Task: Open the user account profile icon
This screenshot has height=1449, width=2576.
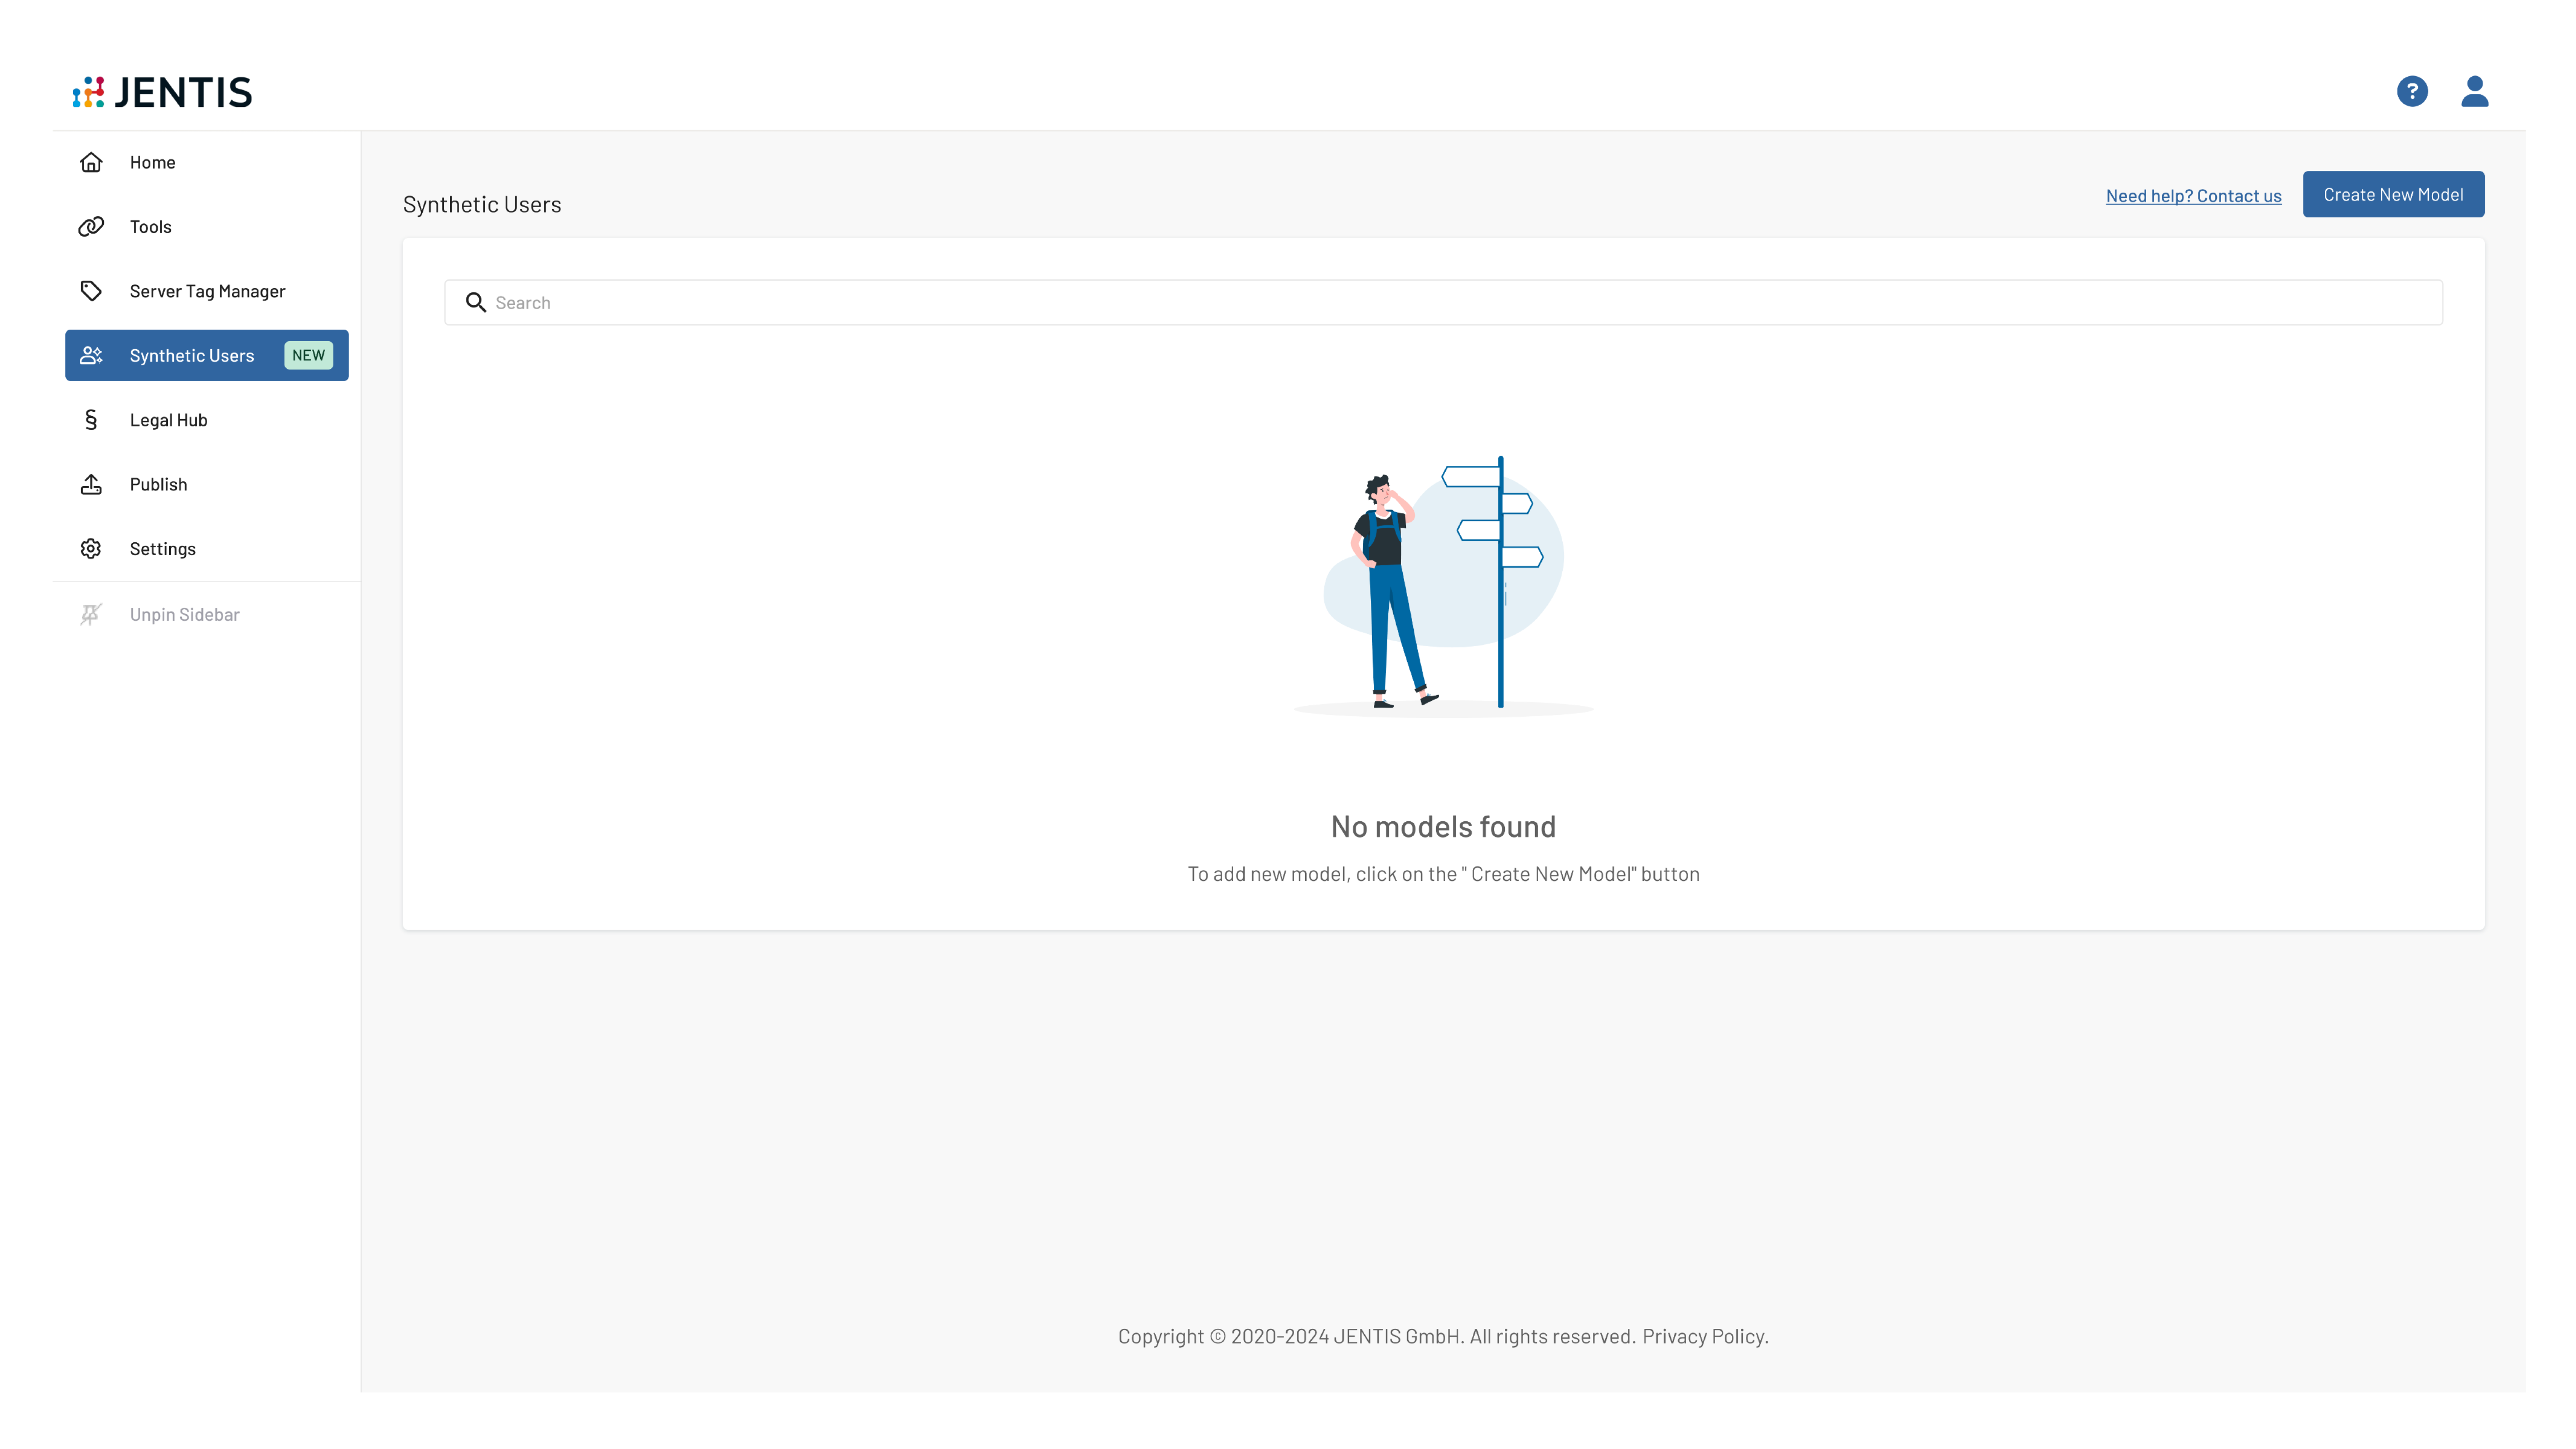Action: pyautogui.click(x=2475, y=92)
